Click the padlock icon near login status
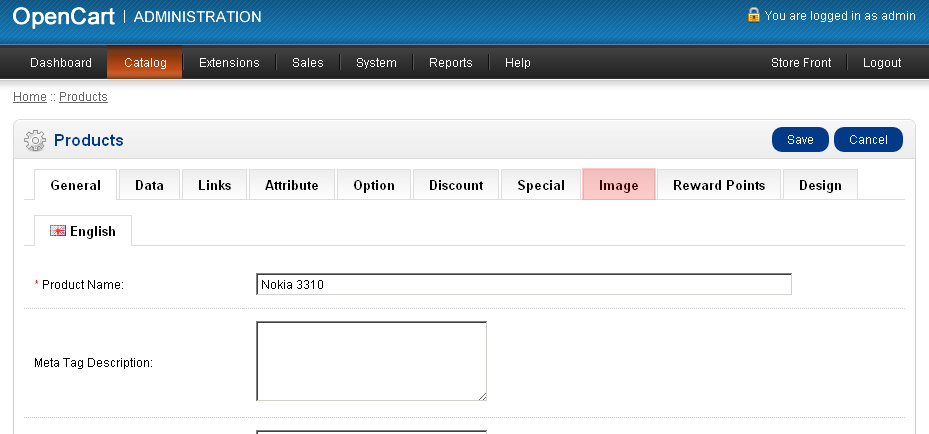This screenshot has width=929, height=434. point(753,15)
